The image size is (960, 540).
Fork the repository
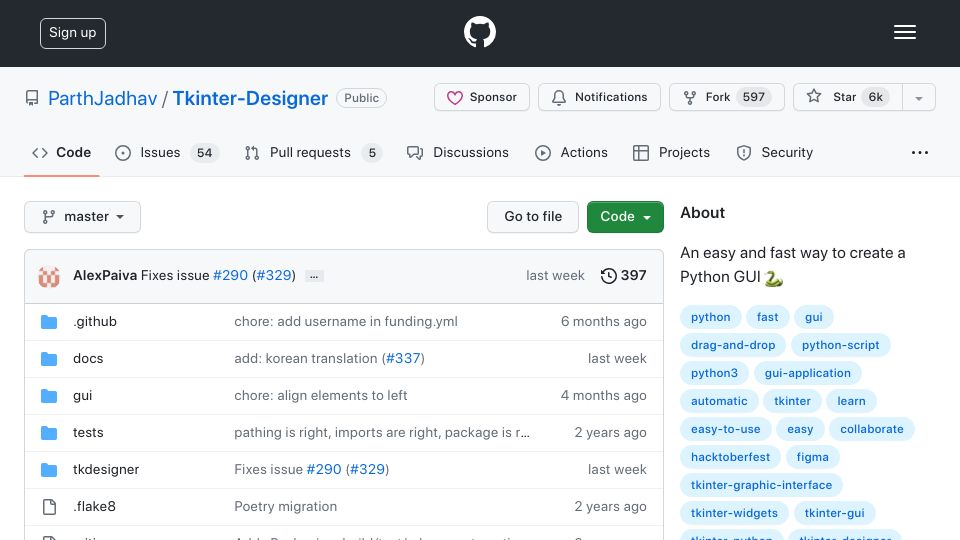727,97
